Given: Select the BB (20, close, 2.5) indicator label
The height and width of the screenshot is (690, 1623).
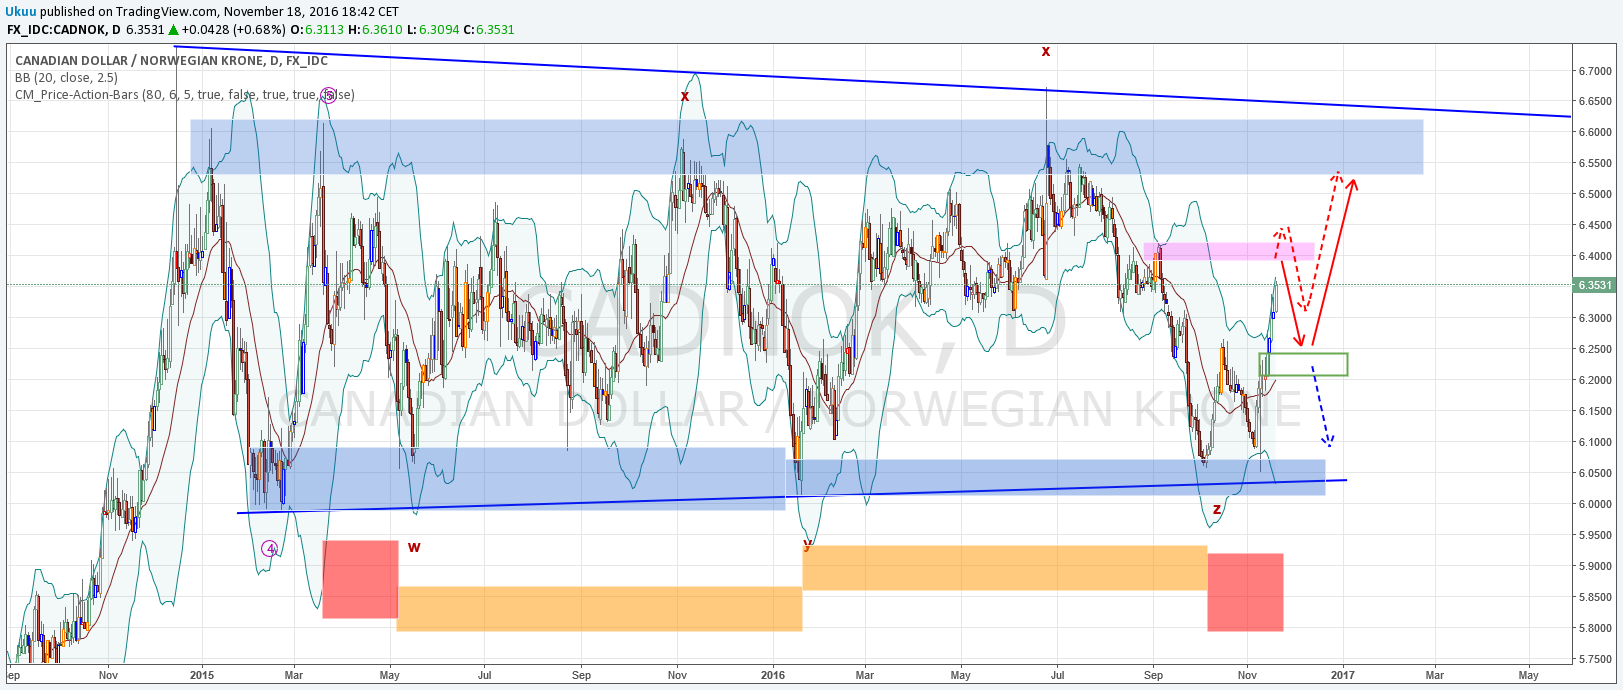Looking at the screenshot, I should (66, 78).
